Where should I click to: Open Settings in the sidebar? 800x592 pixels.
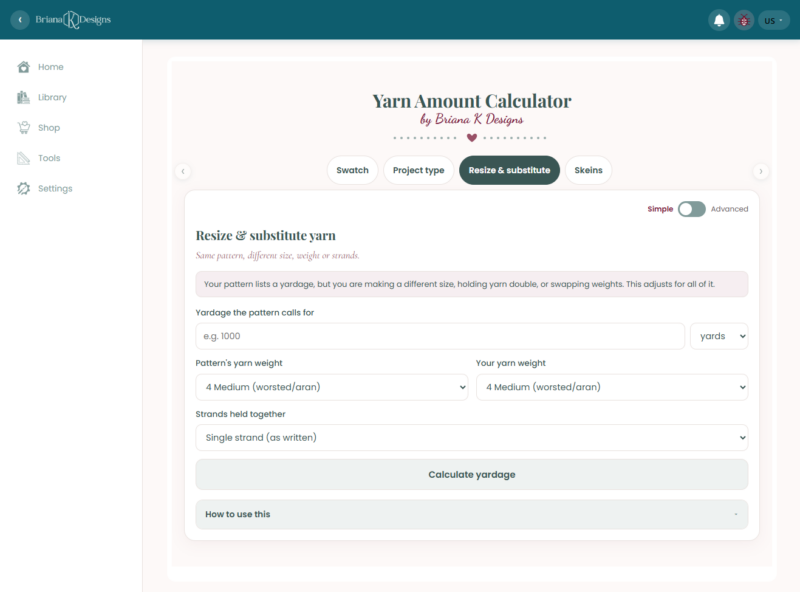pos(55,188)
